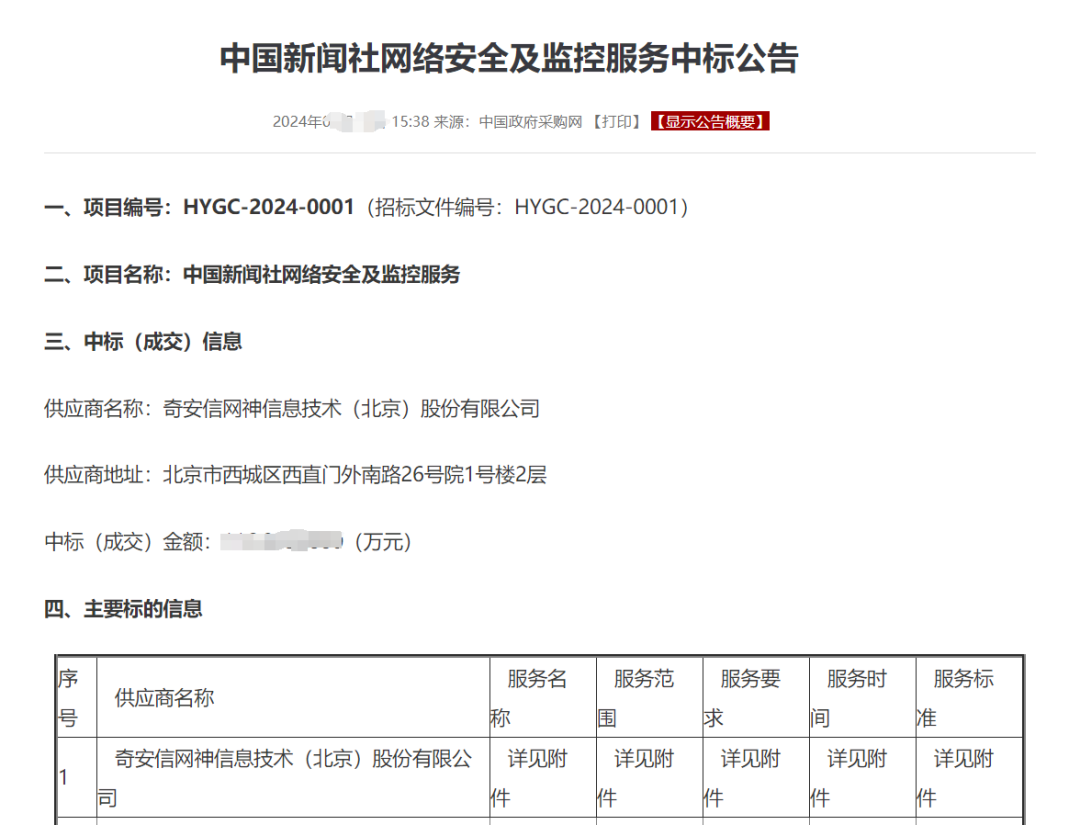Click the heading 三、中标（成交）信息
This screenshot has width=1080, height=825.
pyautogui.click(x=143, y=342)
